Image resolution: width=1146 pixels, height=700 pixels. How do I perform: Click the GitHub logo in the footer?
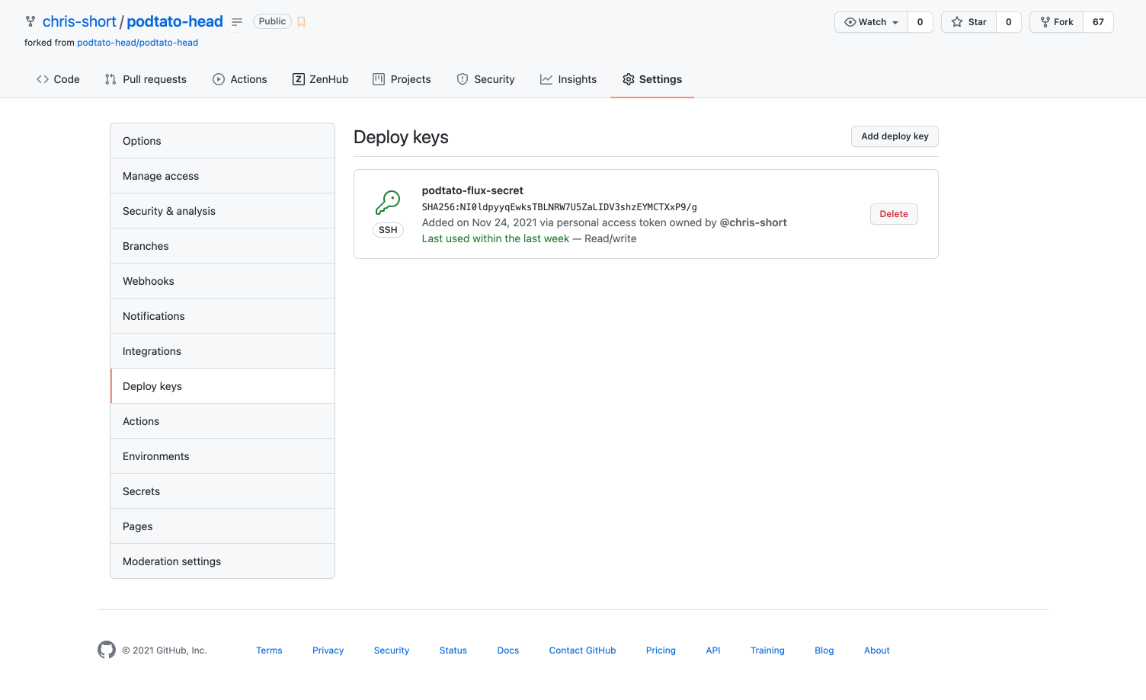106,650
